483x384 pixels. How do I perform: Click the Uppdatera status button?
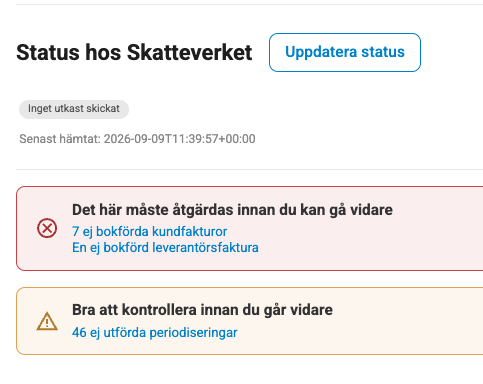coord(345,52)
